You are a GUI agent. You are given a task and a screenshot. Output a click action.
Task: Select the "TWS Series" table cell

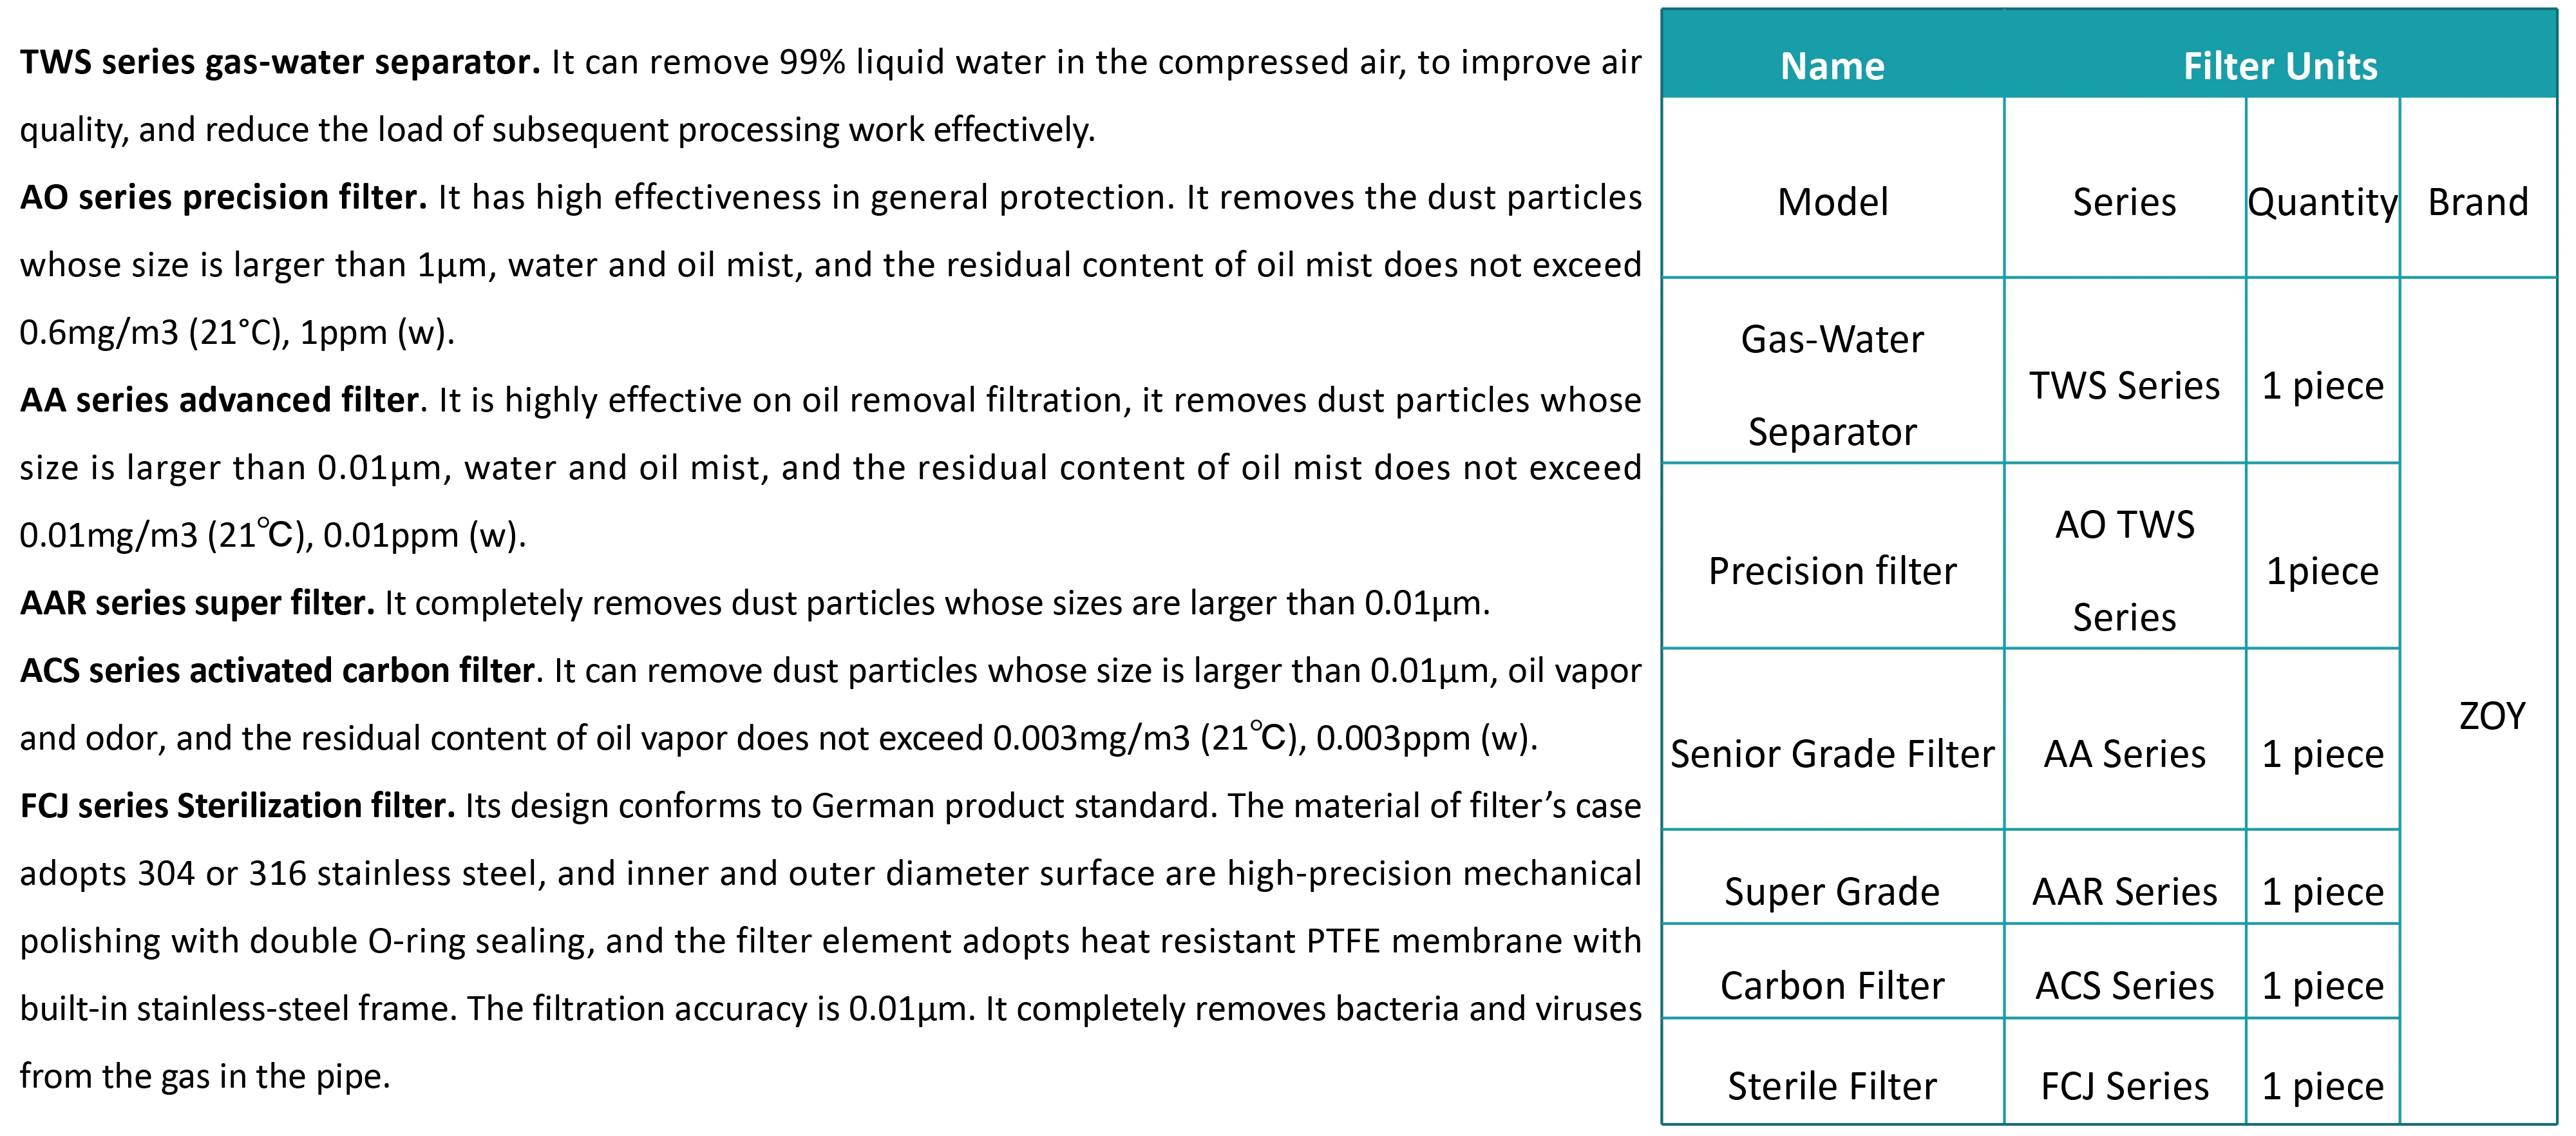pyautogui.click(x=2124, y=385)
